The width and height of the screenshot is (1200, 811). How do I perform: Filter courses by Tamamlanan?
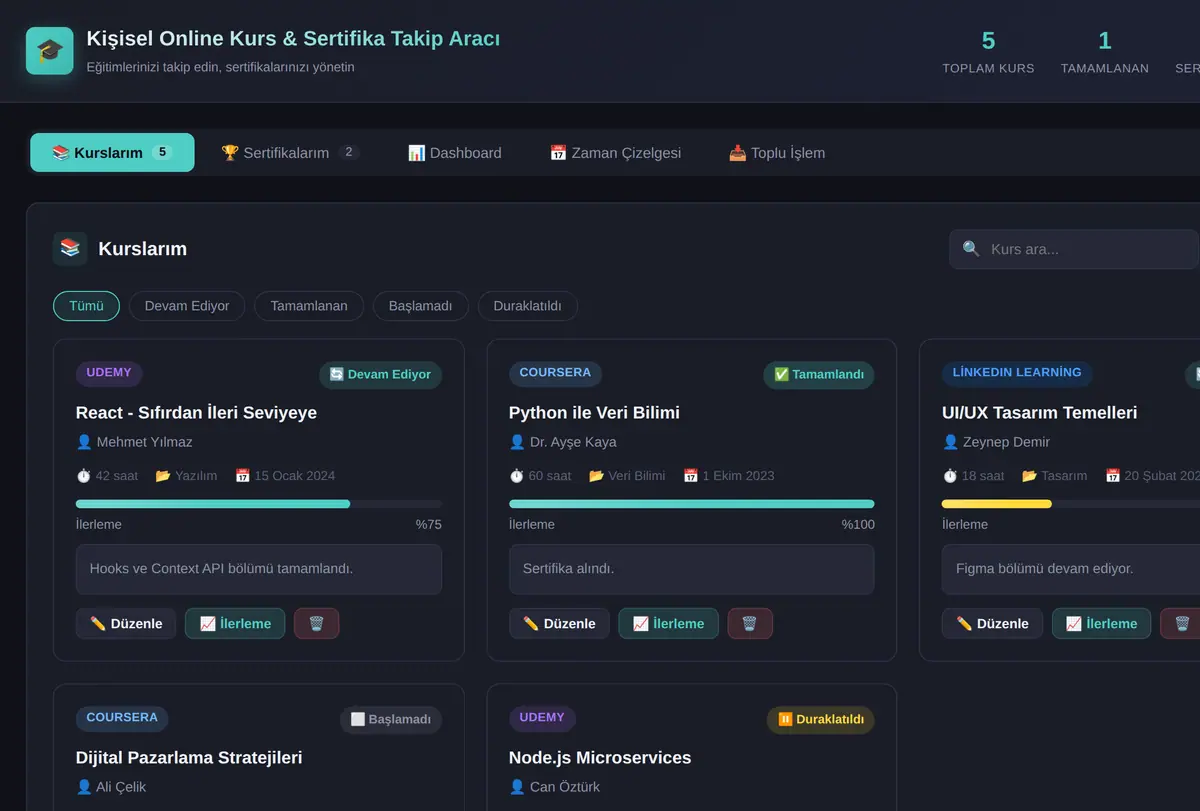309,306
